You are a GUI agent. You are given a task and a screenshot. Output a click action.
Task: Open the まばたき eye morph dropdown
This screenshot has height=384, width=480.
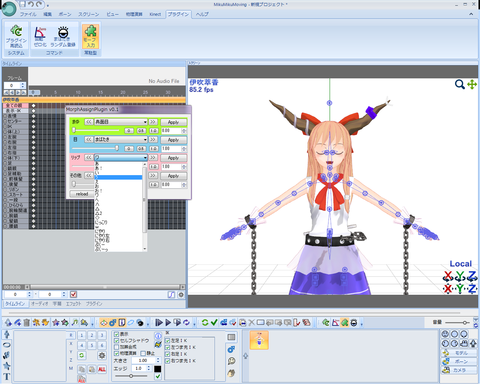pos(121,139)
